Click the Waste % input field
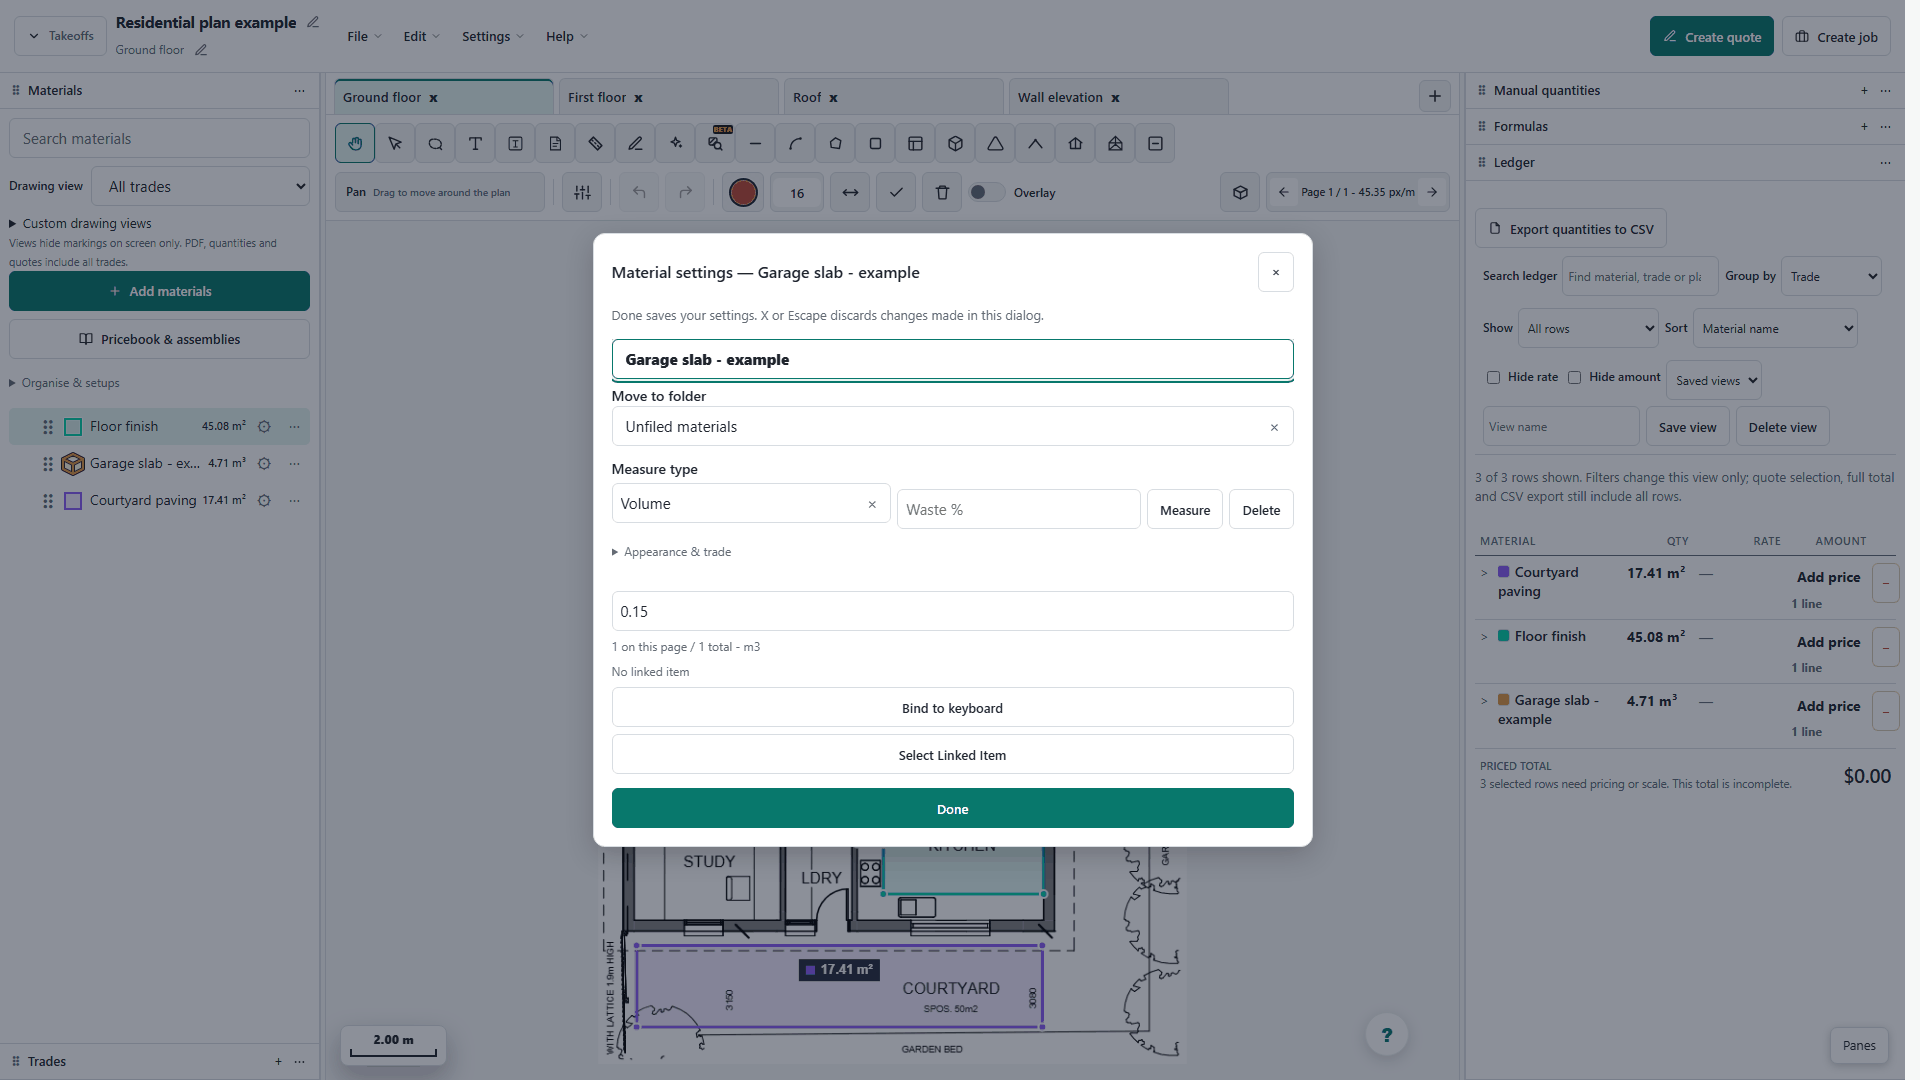 pos(1018,510)
